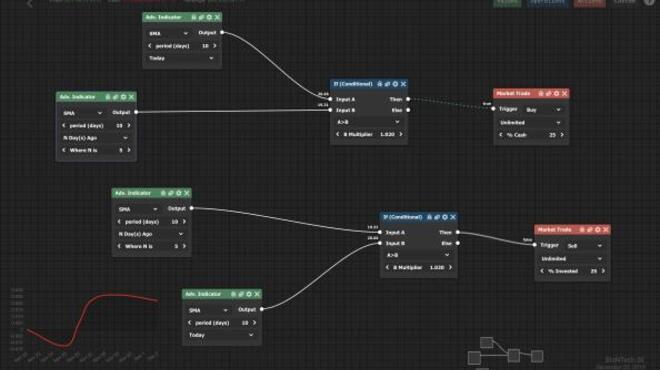Open Today dropdown in topmost Adv. Indicator node

point(181,58)
